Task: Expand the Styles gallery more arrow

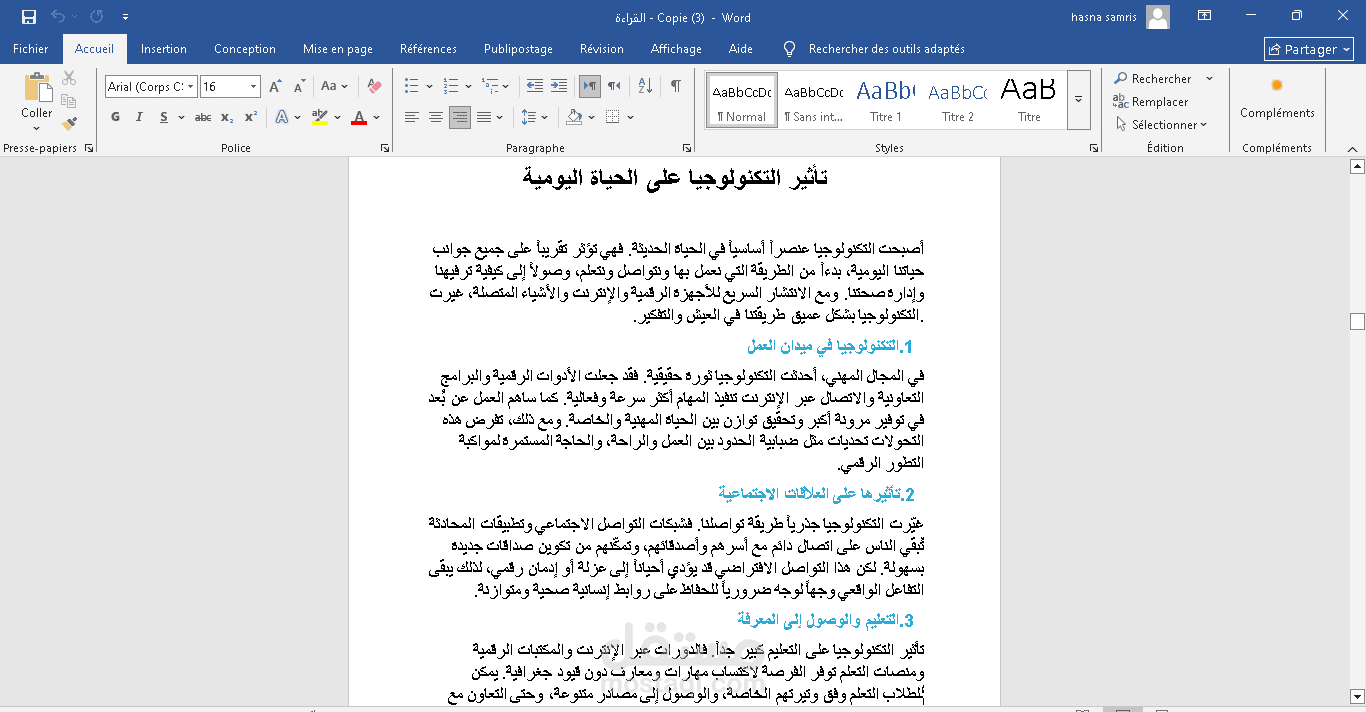Action: (x=1078, y=99)
